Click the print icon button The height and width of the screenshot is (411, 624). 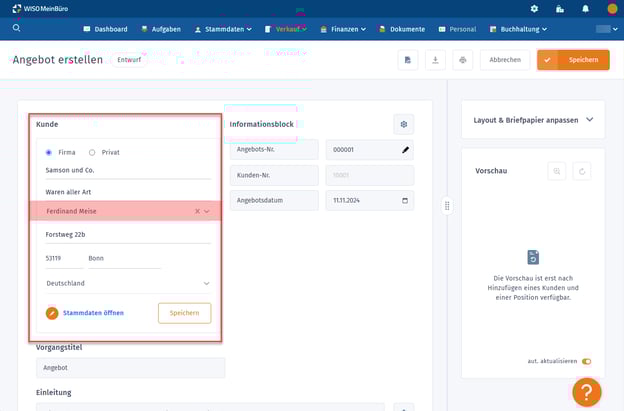(462, 60)
